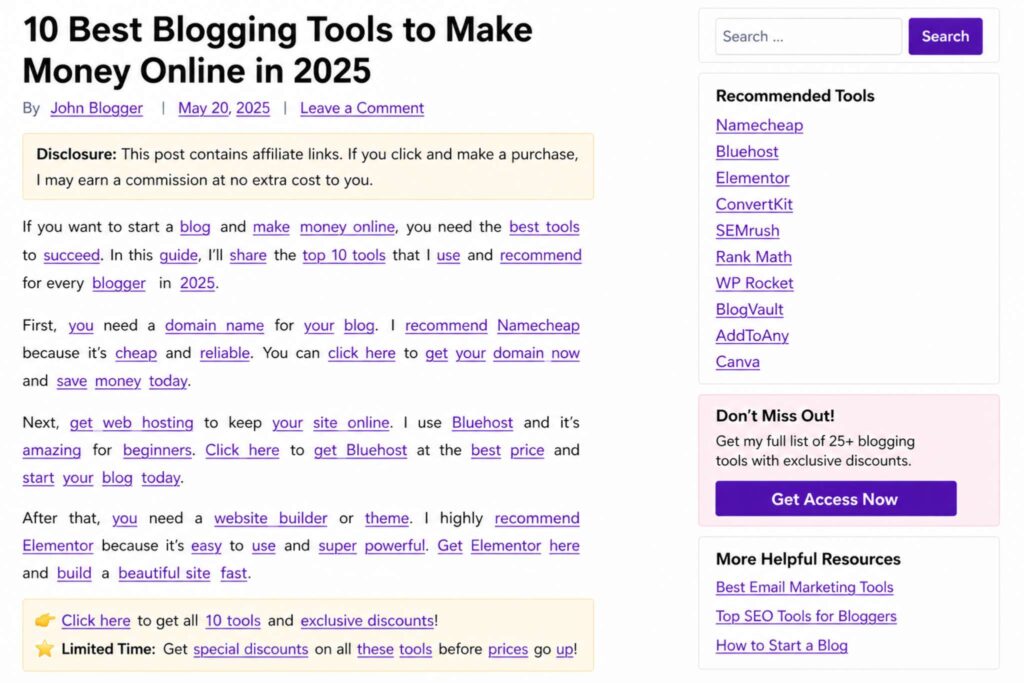Click inside the search input field
The width and height of the screenshot is (1024, 683).
pos(806,36)
